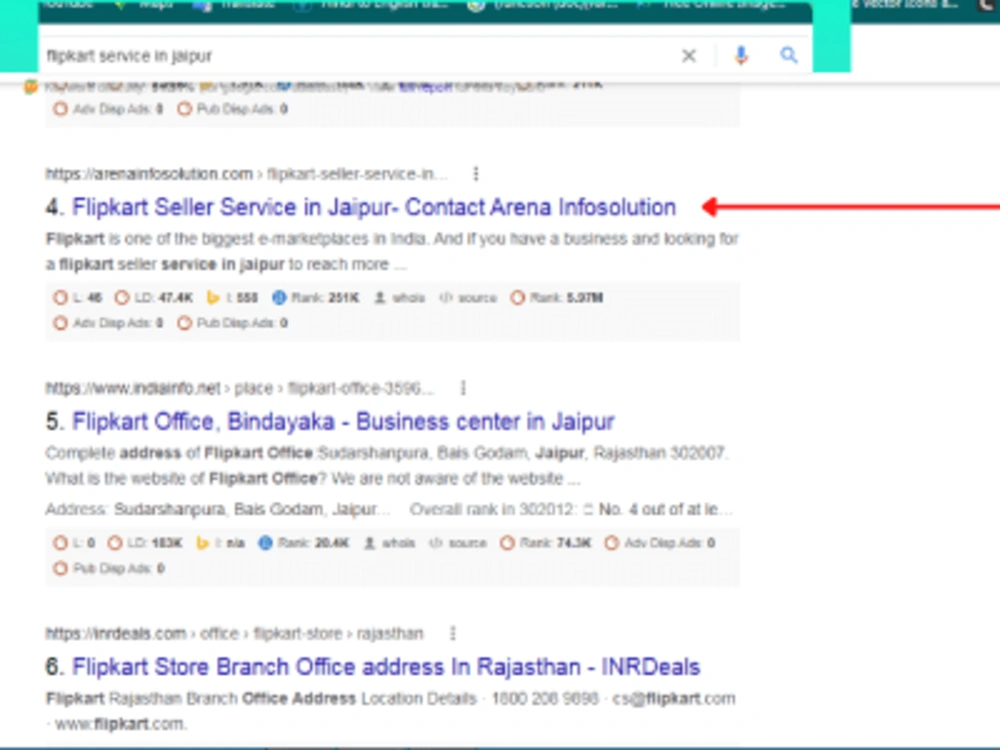1000x750 pixels.
Task: Click snippet text 'Complete address of Flipkart Office'
Action: (179, 453)
